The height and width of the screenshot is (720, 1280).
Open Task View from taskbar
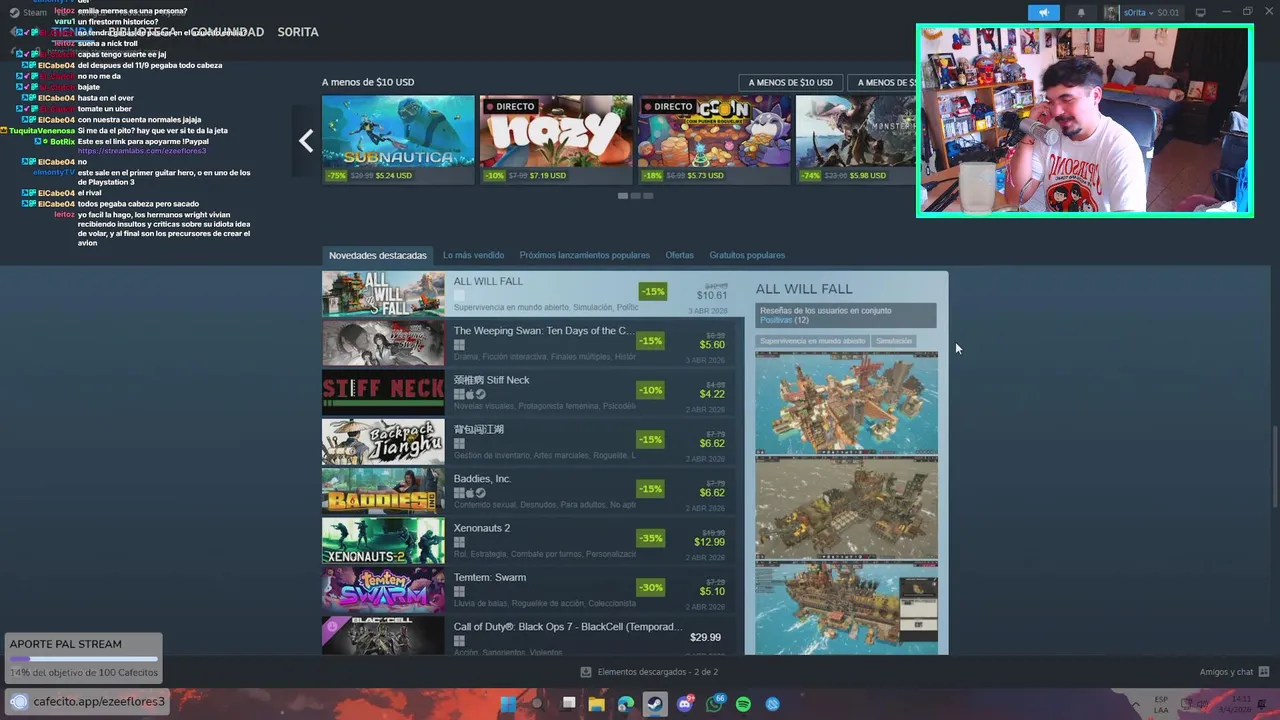coord(568,704)
